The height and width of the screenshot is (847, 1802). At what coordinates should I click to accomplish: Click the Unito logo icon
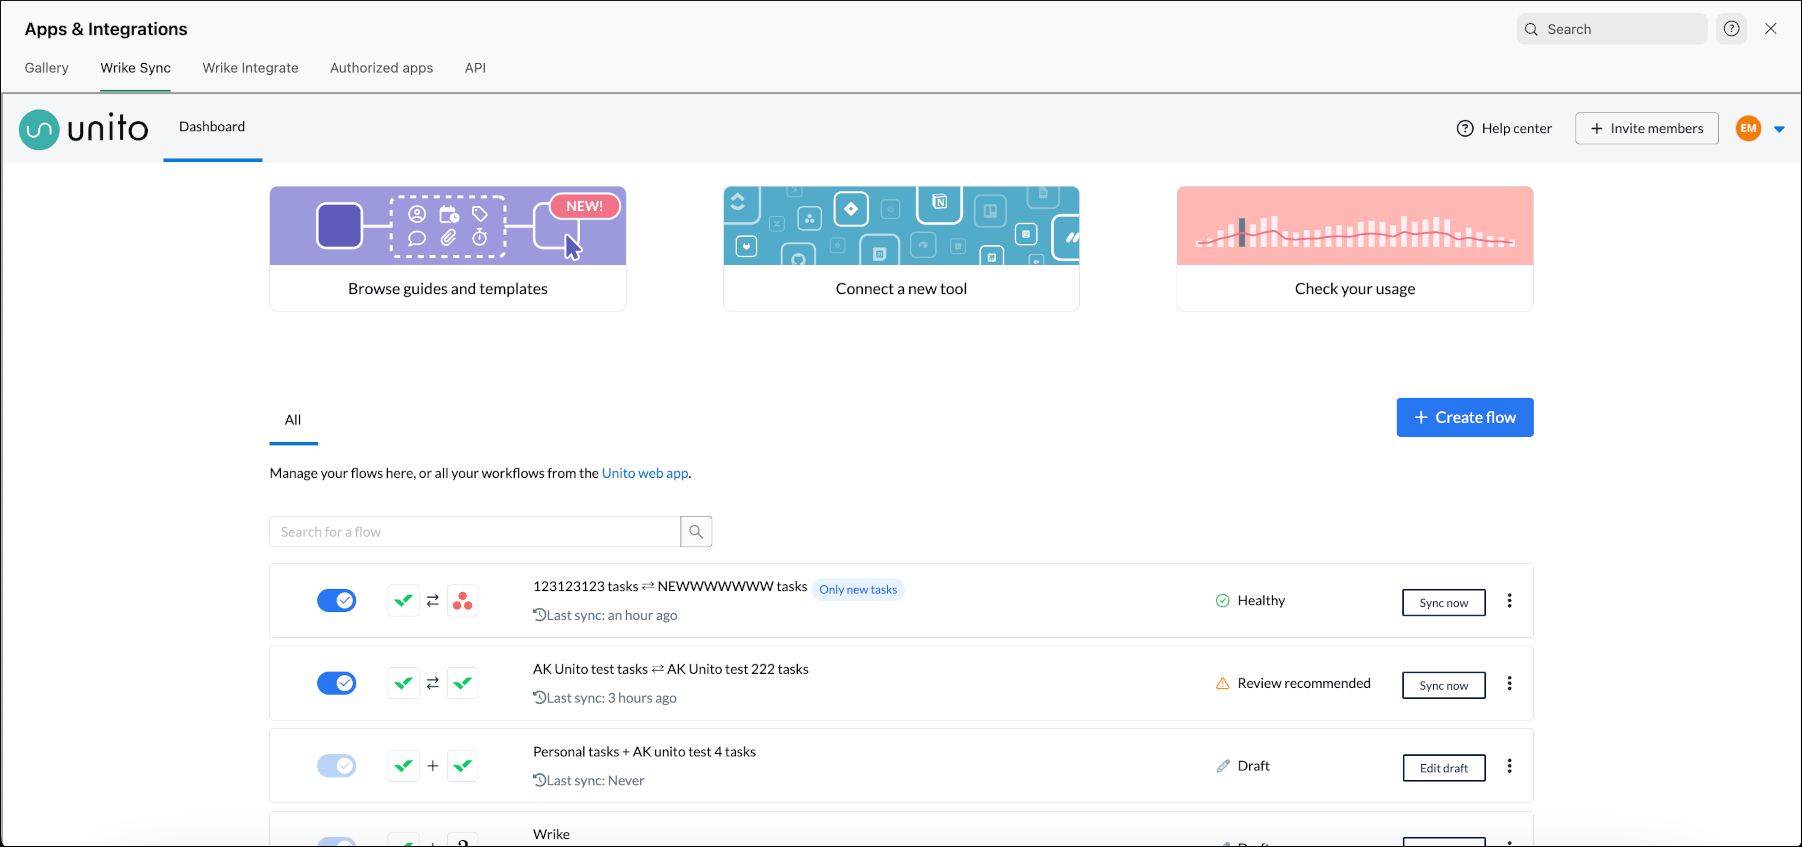coord(40,129)
